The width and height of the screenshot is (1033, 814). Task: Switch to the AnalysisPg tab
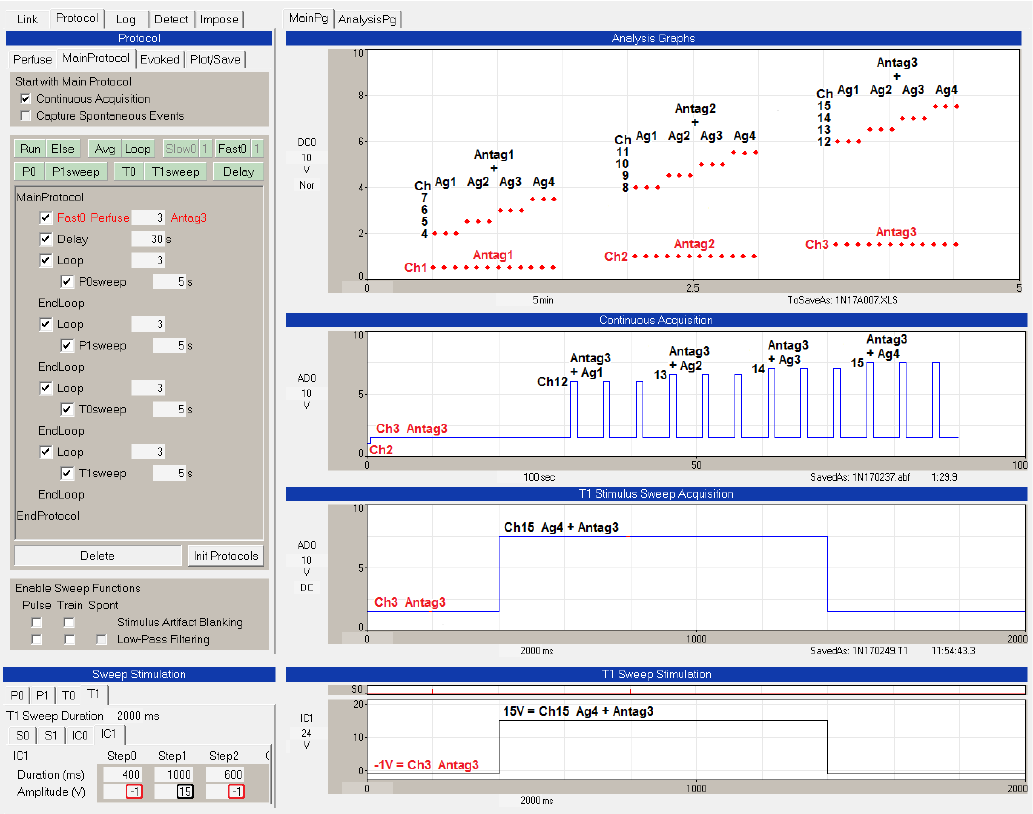click(x=368, y=19)
